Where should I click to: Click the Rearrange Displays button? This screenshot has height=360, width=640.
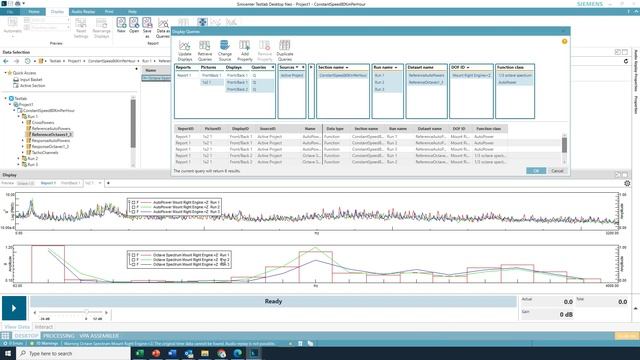click(x=101, y=28)
